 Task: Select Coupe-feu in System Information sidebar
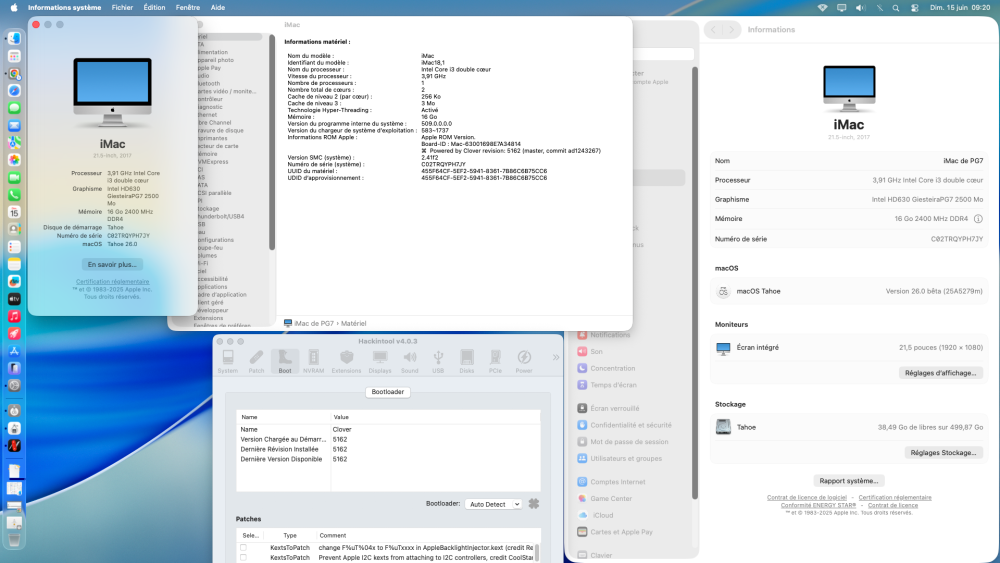point(210,247)
